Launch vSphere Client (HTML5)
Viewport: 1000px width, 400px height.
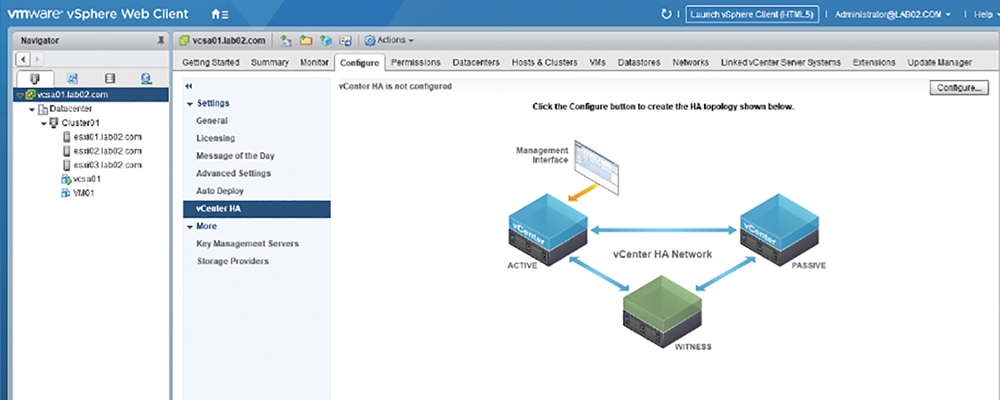point(752,14)
